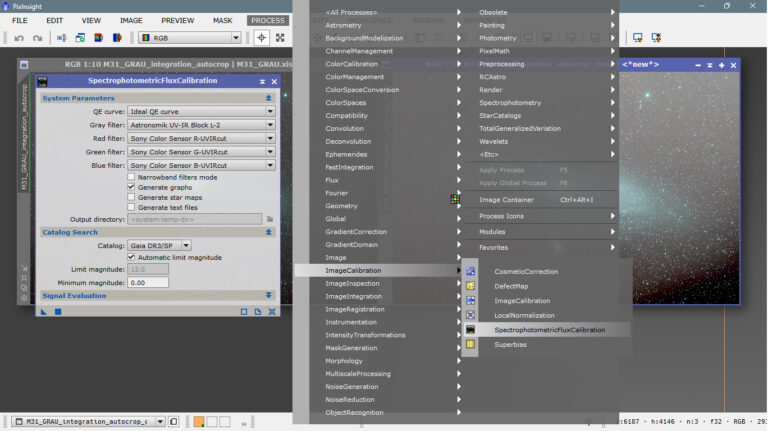Open the IMAGE menu
Viewport: 768px width, 431px height.
pyautogui.click(x=131, y=21)
